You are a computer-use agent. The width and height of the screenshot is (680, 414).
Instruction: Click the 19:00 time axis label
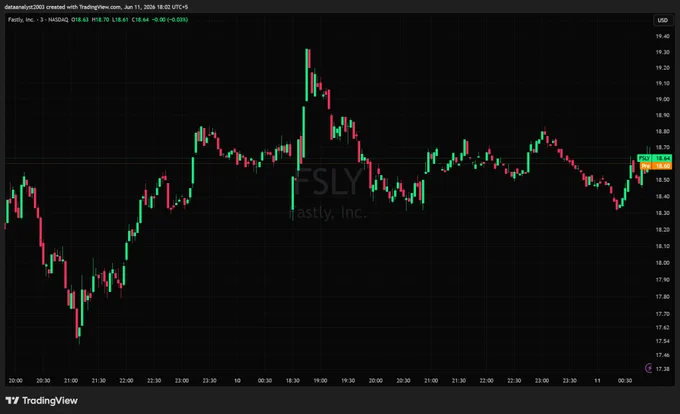pyautogui.click(x=320, y=381)
